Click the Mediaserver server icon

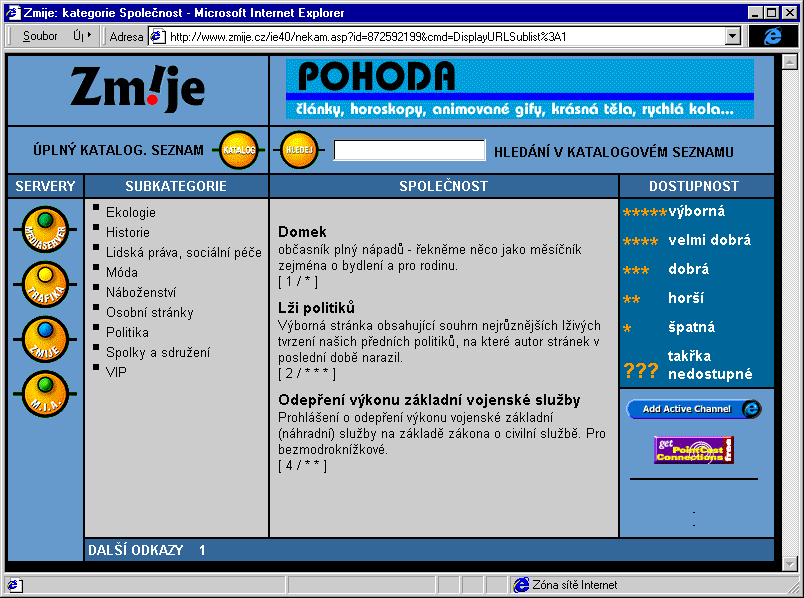click(x=45, y=229)
